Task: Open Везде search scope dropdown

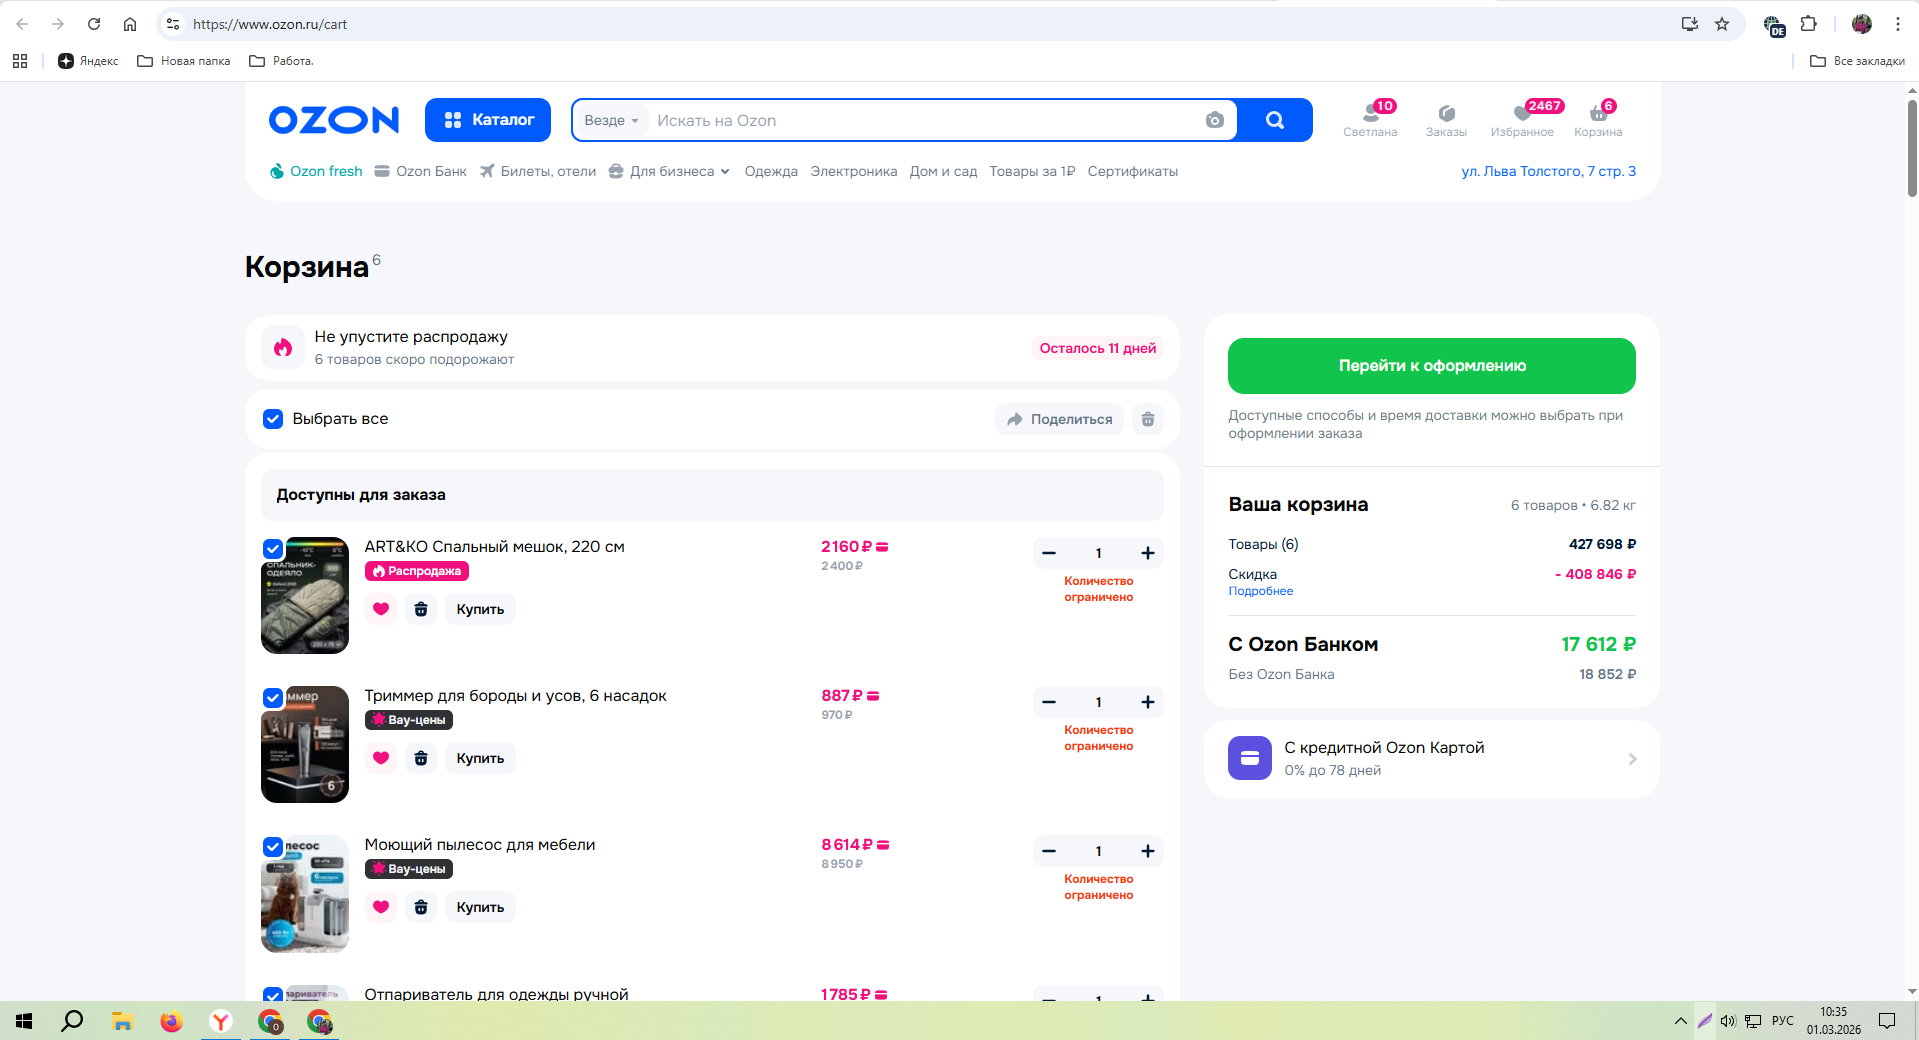Action: pos(611,120)
